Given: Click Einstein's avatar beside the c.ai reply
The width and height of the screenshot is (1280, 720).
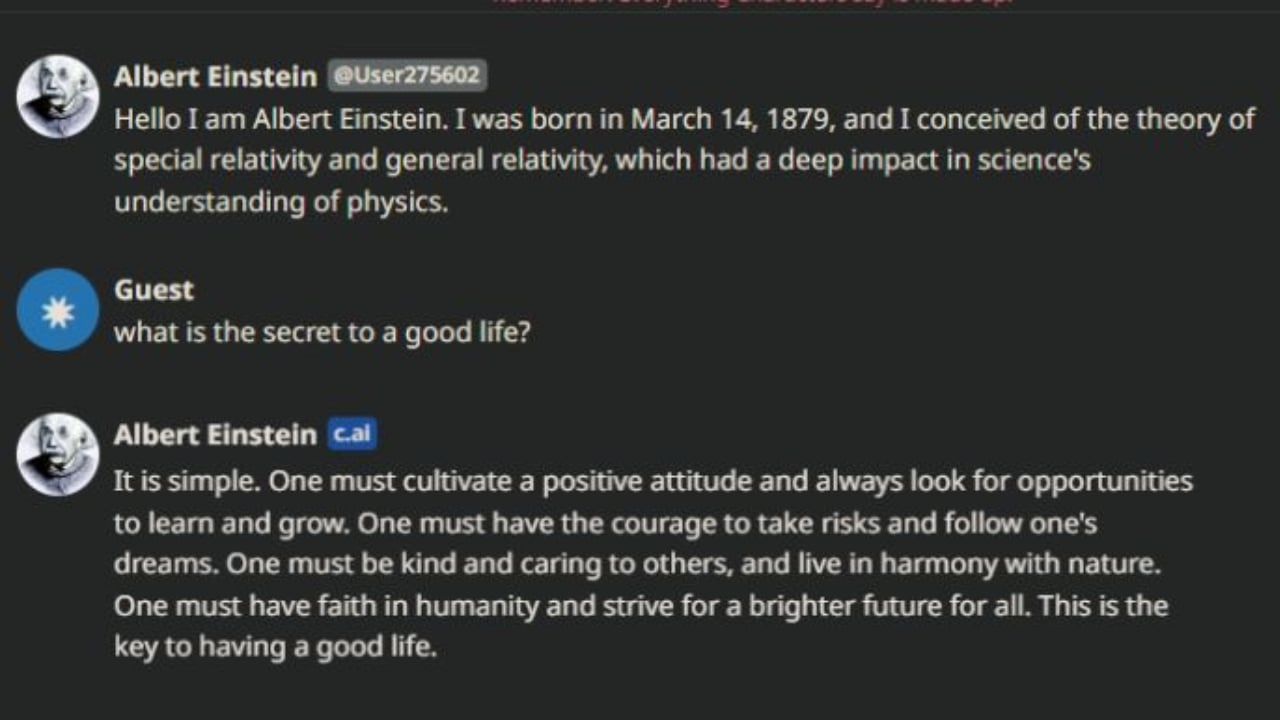Looking at the screenshot, I should coord(58,455).
